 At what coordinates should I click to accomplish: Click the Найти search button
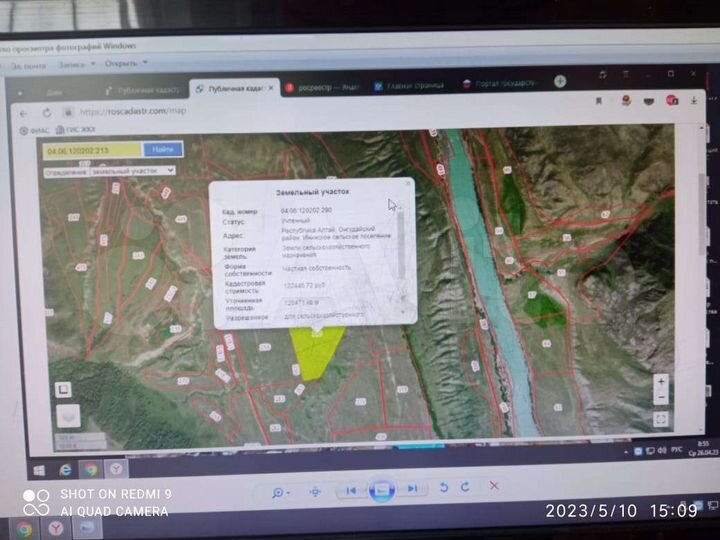click(163, 149)
